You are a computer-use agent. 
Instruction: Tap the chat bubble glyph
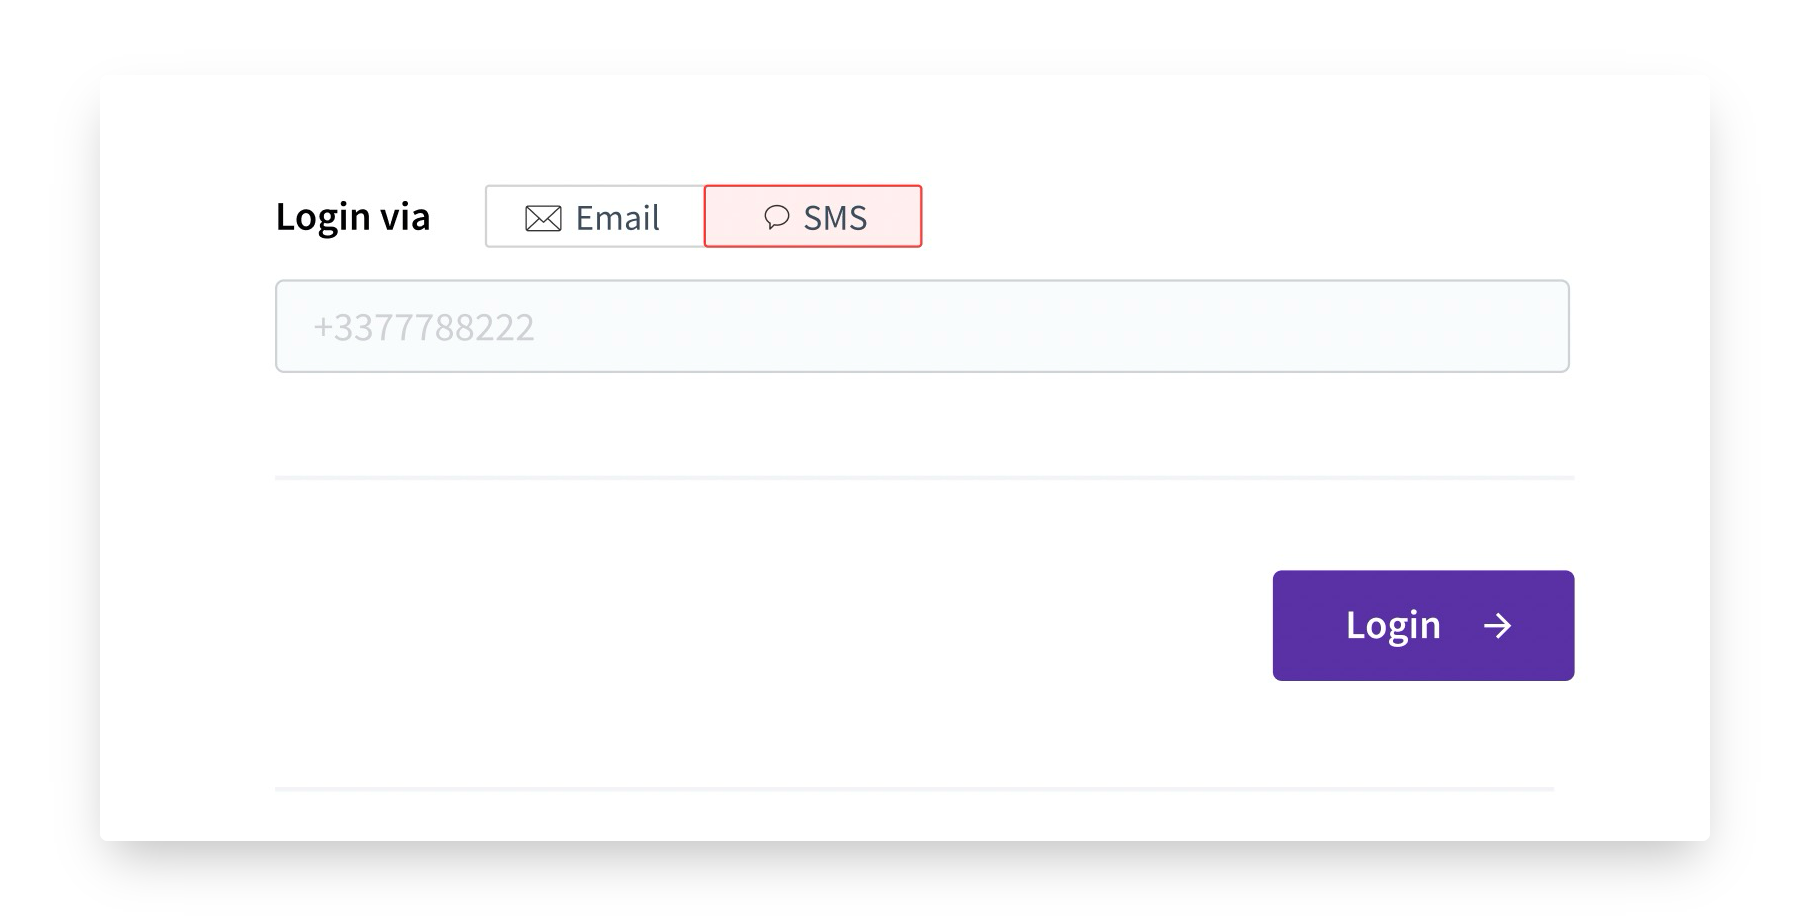point(777,217)
